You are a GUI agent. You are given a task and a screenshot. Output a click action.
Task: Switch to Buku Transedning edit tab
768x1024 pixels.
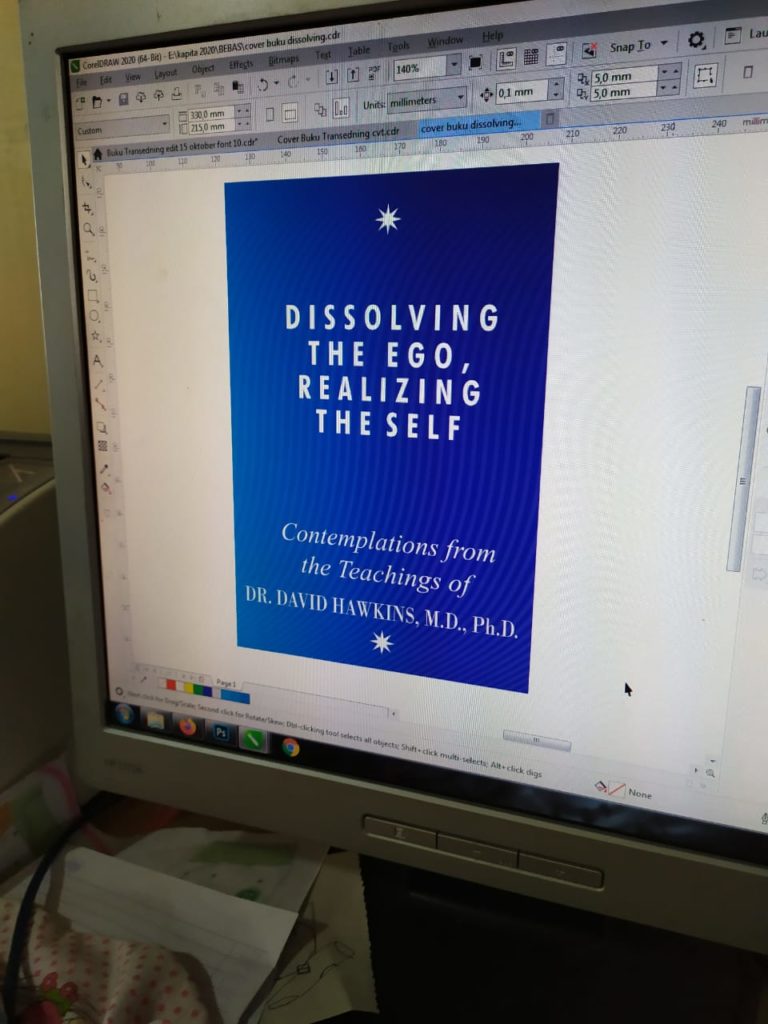click(181, 147)
